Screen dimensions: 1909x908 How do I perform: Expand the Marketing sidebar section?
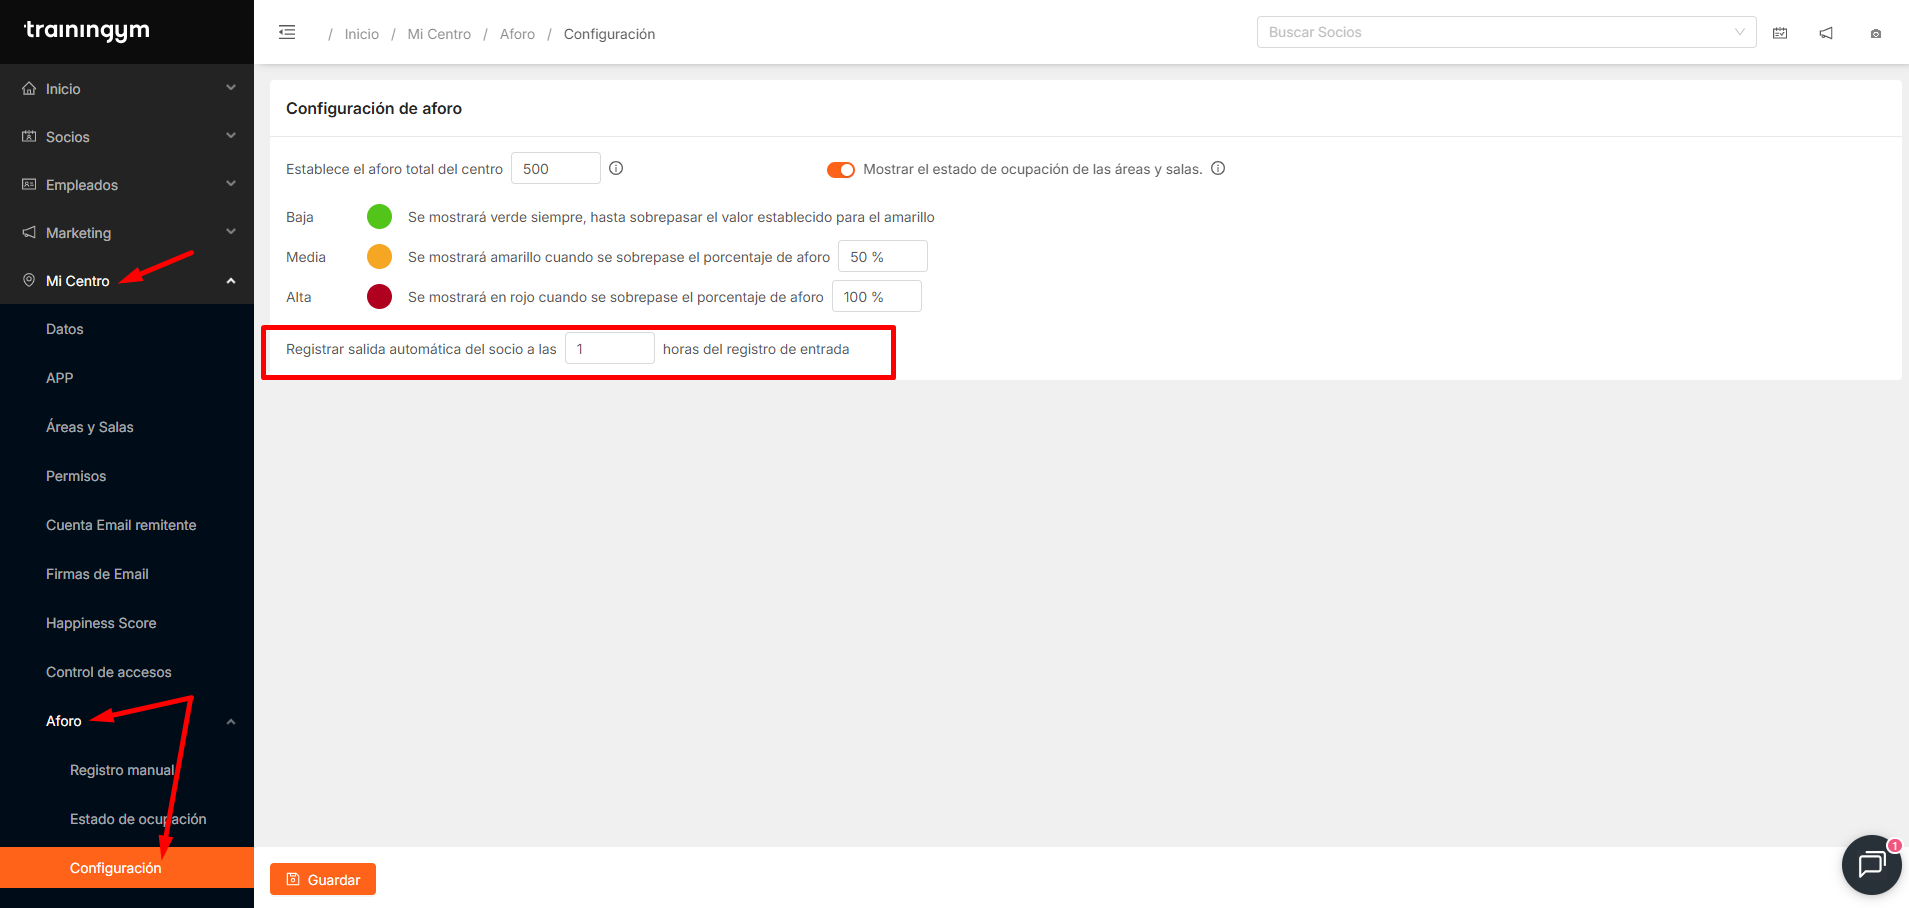click(x=126, y=233)
